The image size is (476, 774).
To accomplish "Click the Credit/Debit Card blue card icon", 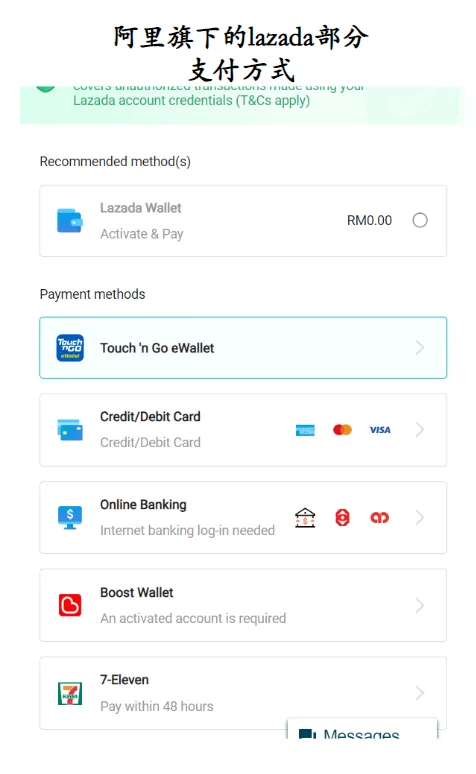I will (x=70, y=429).
